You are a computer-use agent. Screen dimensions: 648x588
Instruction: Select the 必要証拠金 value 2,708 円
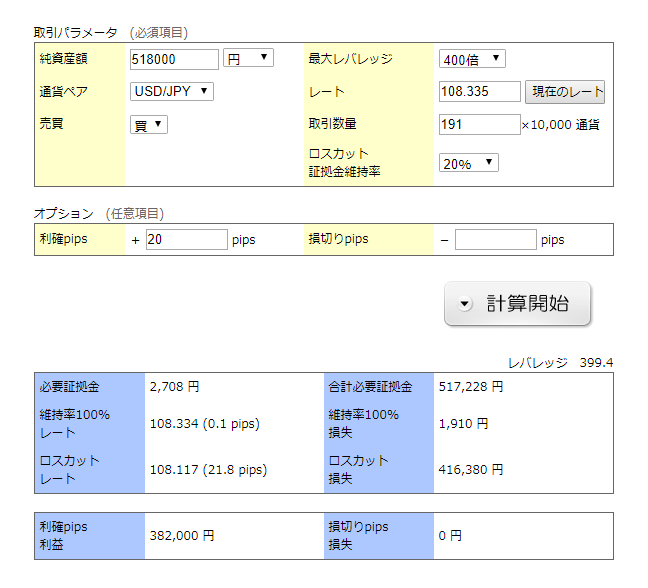click(x=174, y=387)
